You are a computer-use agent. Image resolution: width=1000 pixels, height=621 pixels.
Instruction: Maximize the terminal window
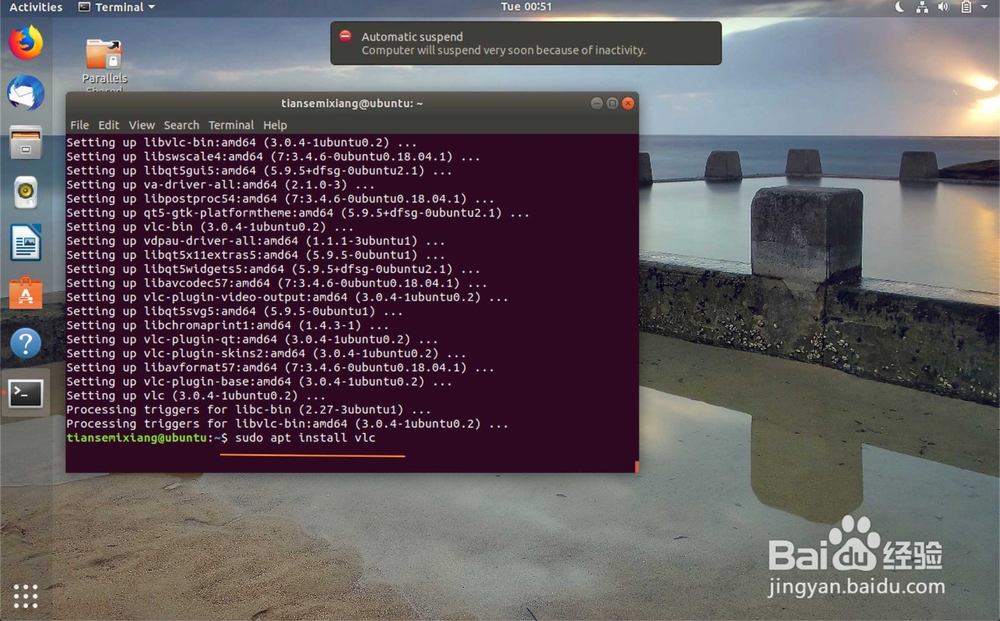pyautogui.click(x=612, y=103)
